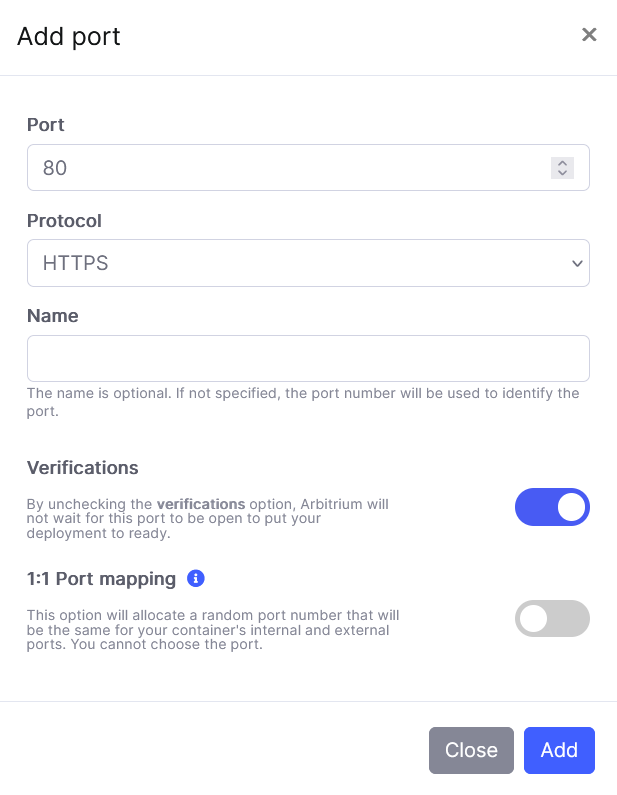Click the Verifications section heading
Image resolution: width=617 pixels, height=795 pixels.
point(82,468)
